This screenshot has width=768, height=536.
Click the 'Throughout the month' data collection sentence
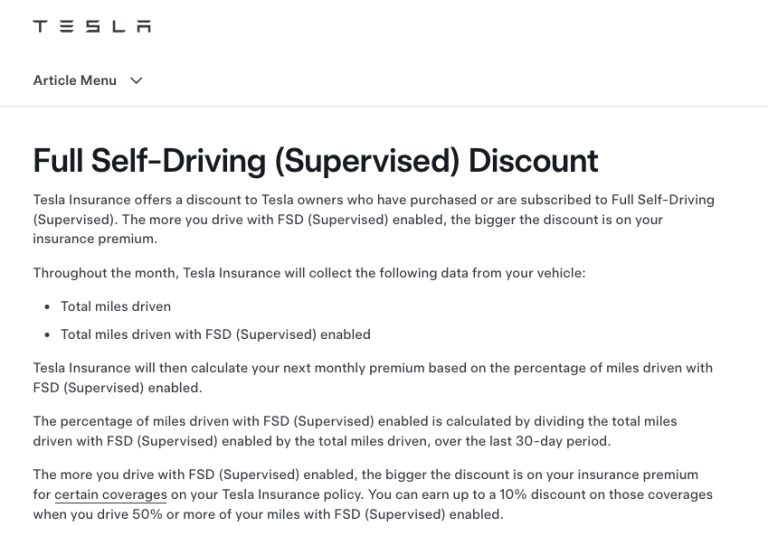point(309,273)
